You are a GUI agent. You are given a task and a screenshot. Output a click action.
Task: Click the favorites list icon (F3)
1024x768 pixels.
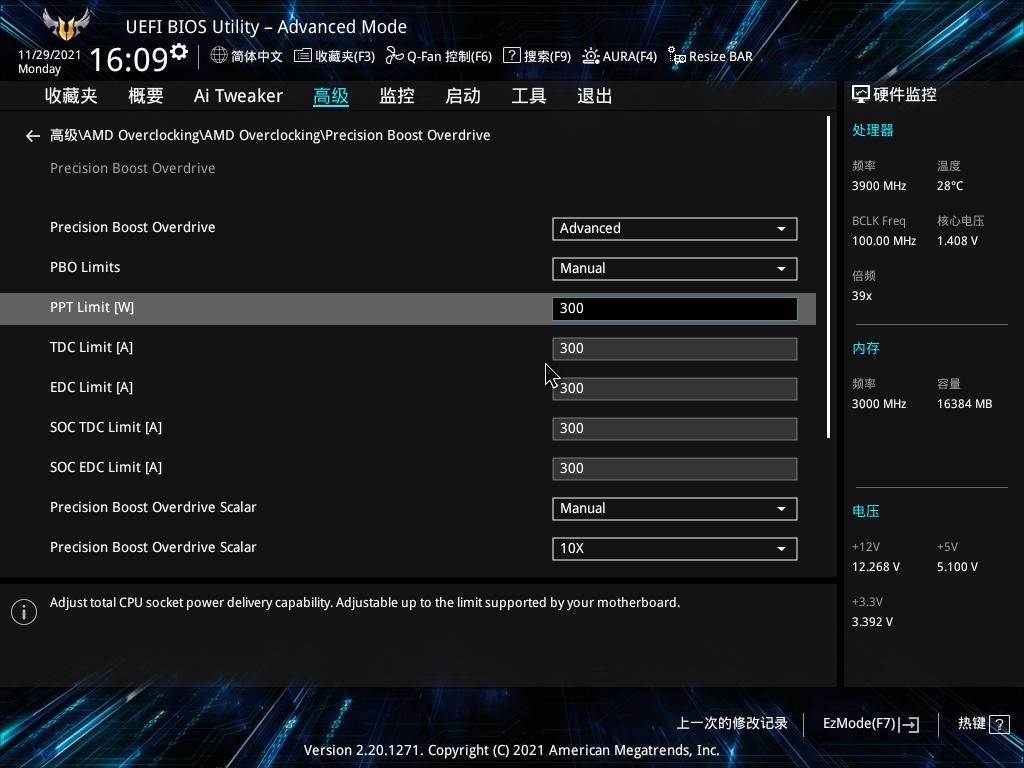coord(302,56)
